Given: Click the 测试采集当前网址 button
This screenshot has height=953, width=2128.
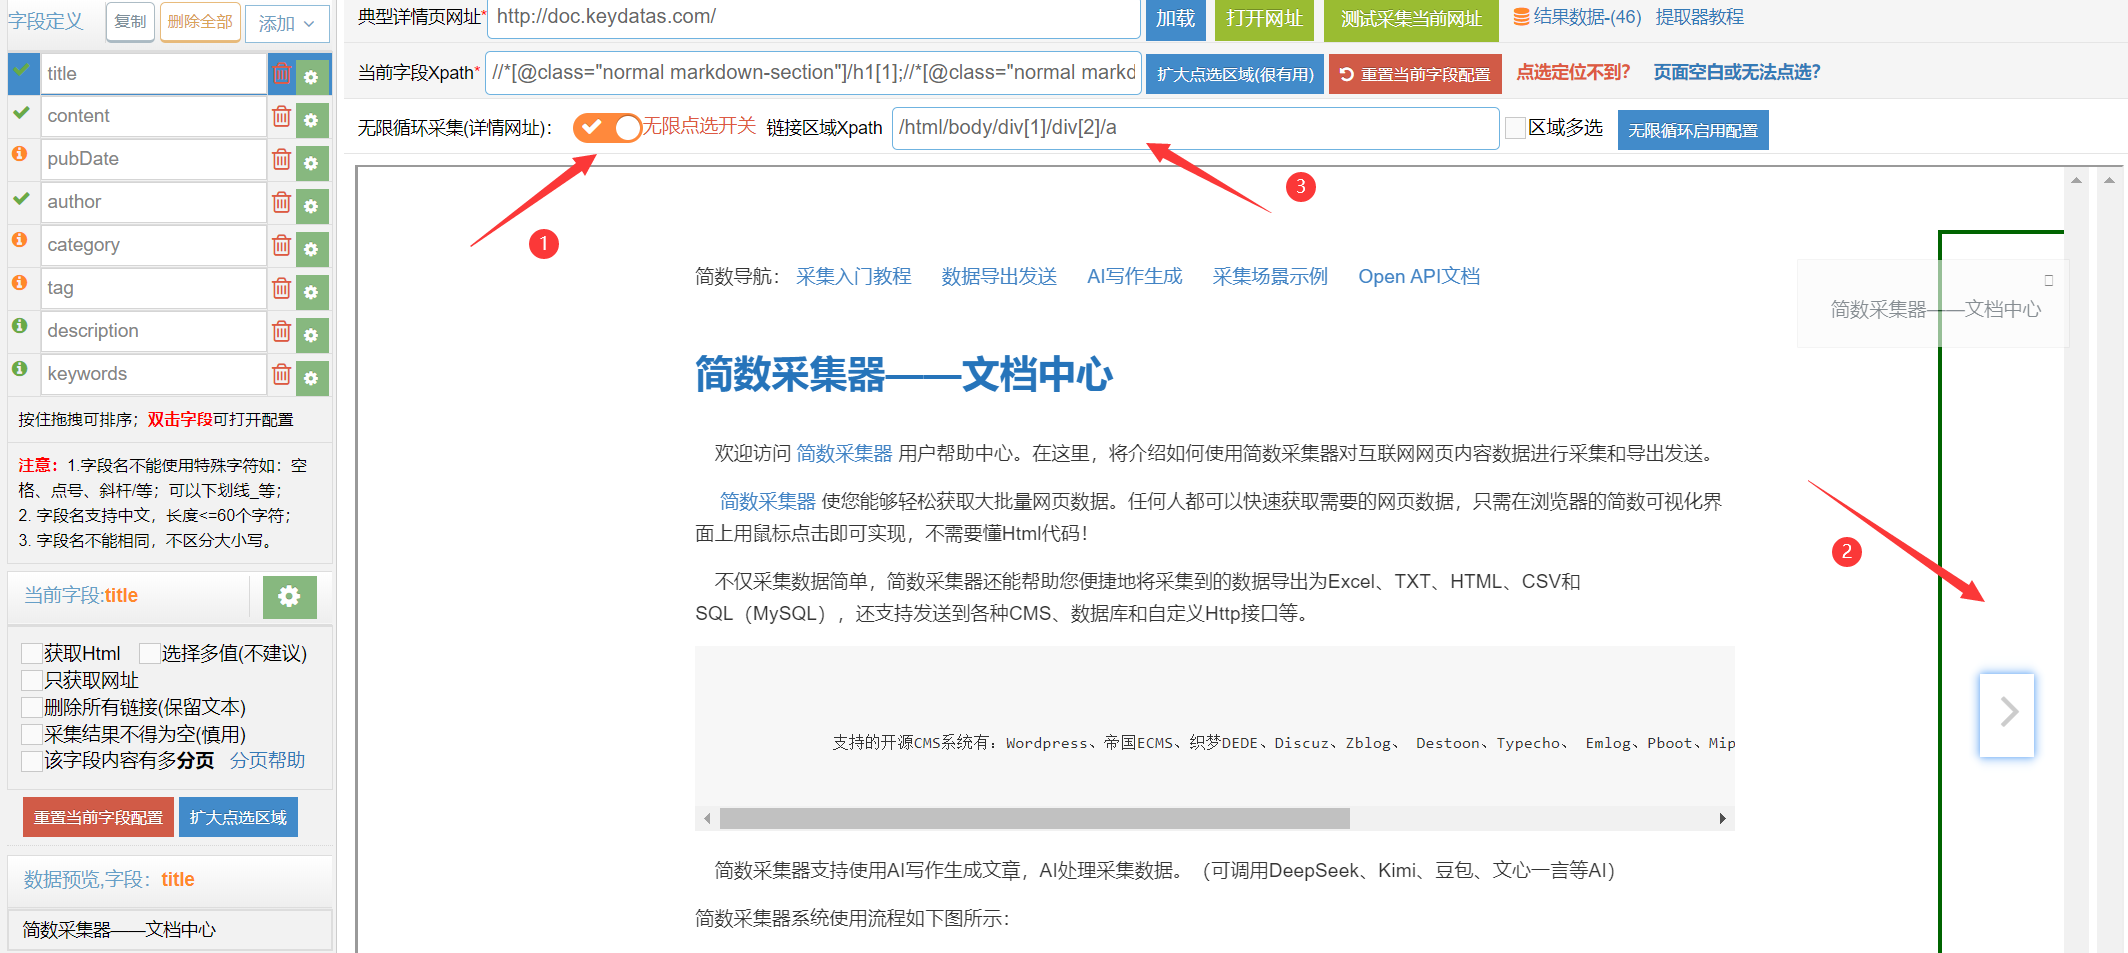Looking at the screenshot, I should pyautogui.click(x=1410, y=19).
